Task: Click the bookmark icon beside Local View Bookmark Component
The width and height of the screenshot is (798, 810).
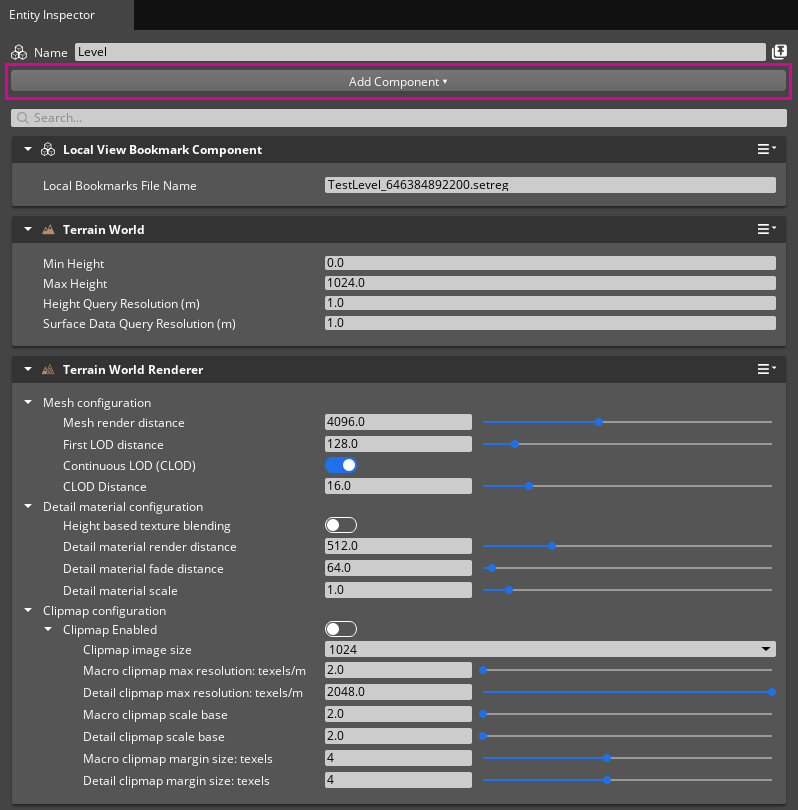Action: point(48,149)
